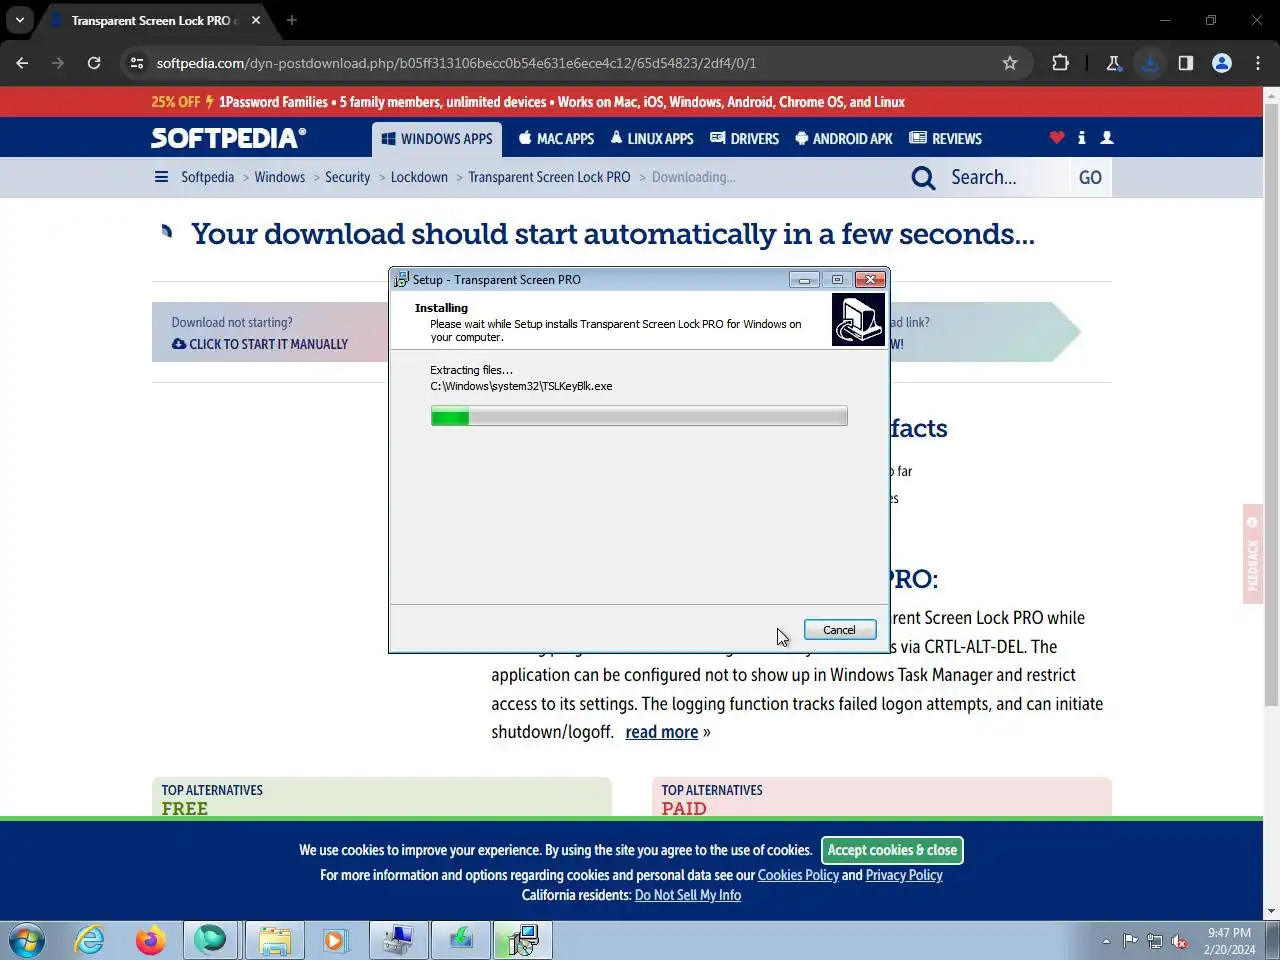The height and width of the screenshot is (960, 1280).
Task: Click to start download manually
Action: [x=260, y=344]
